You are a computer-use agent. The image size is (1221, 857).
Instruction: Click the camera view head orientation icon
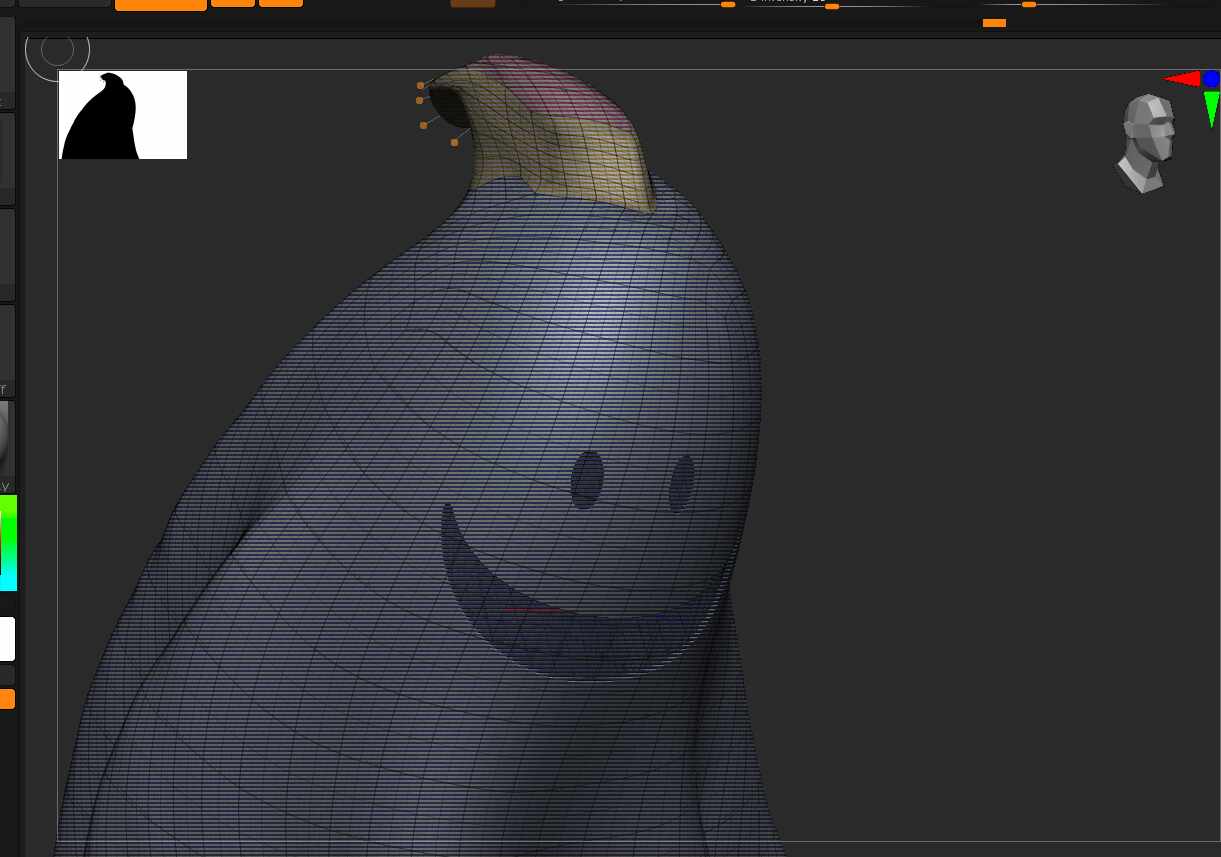(x=1146, y=143)
